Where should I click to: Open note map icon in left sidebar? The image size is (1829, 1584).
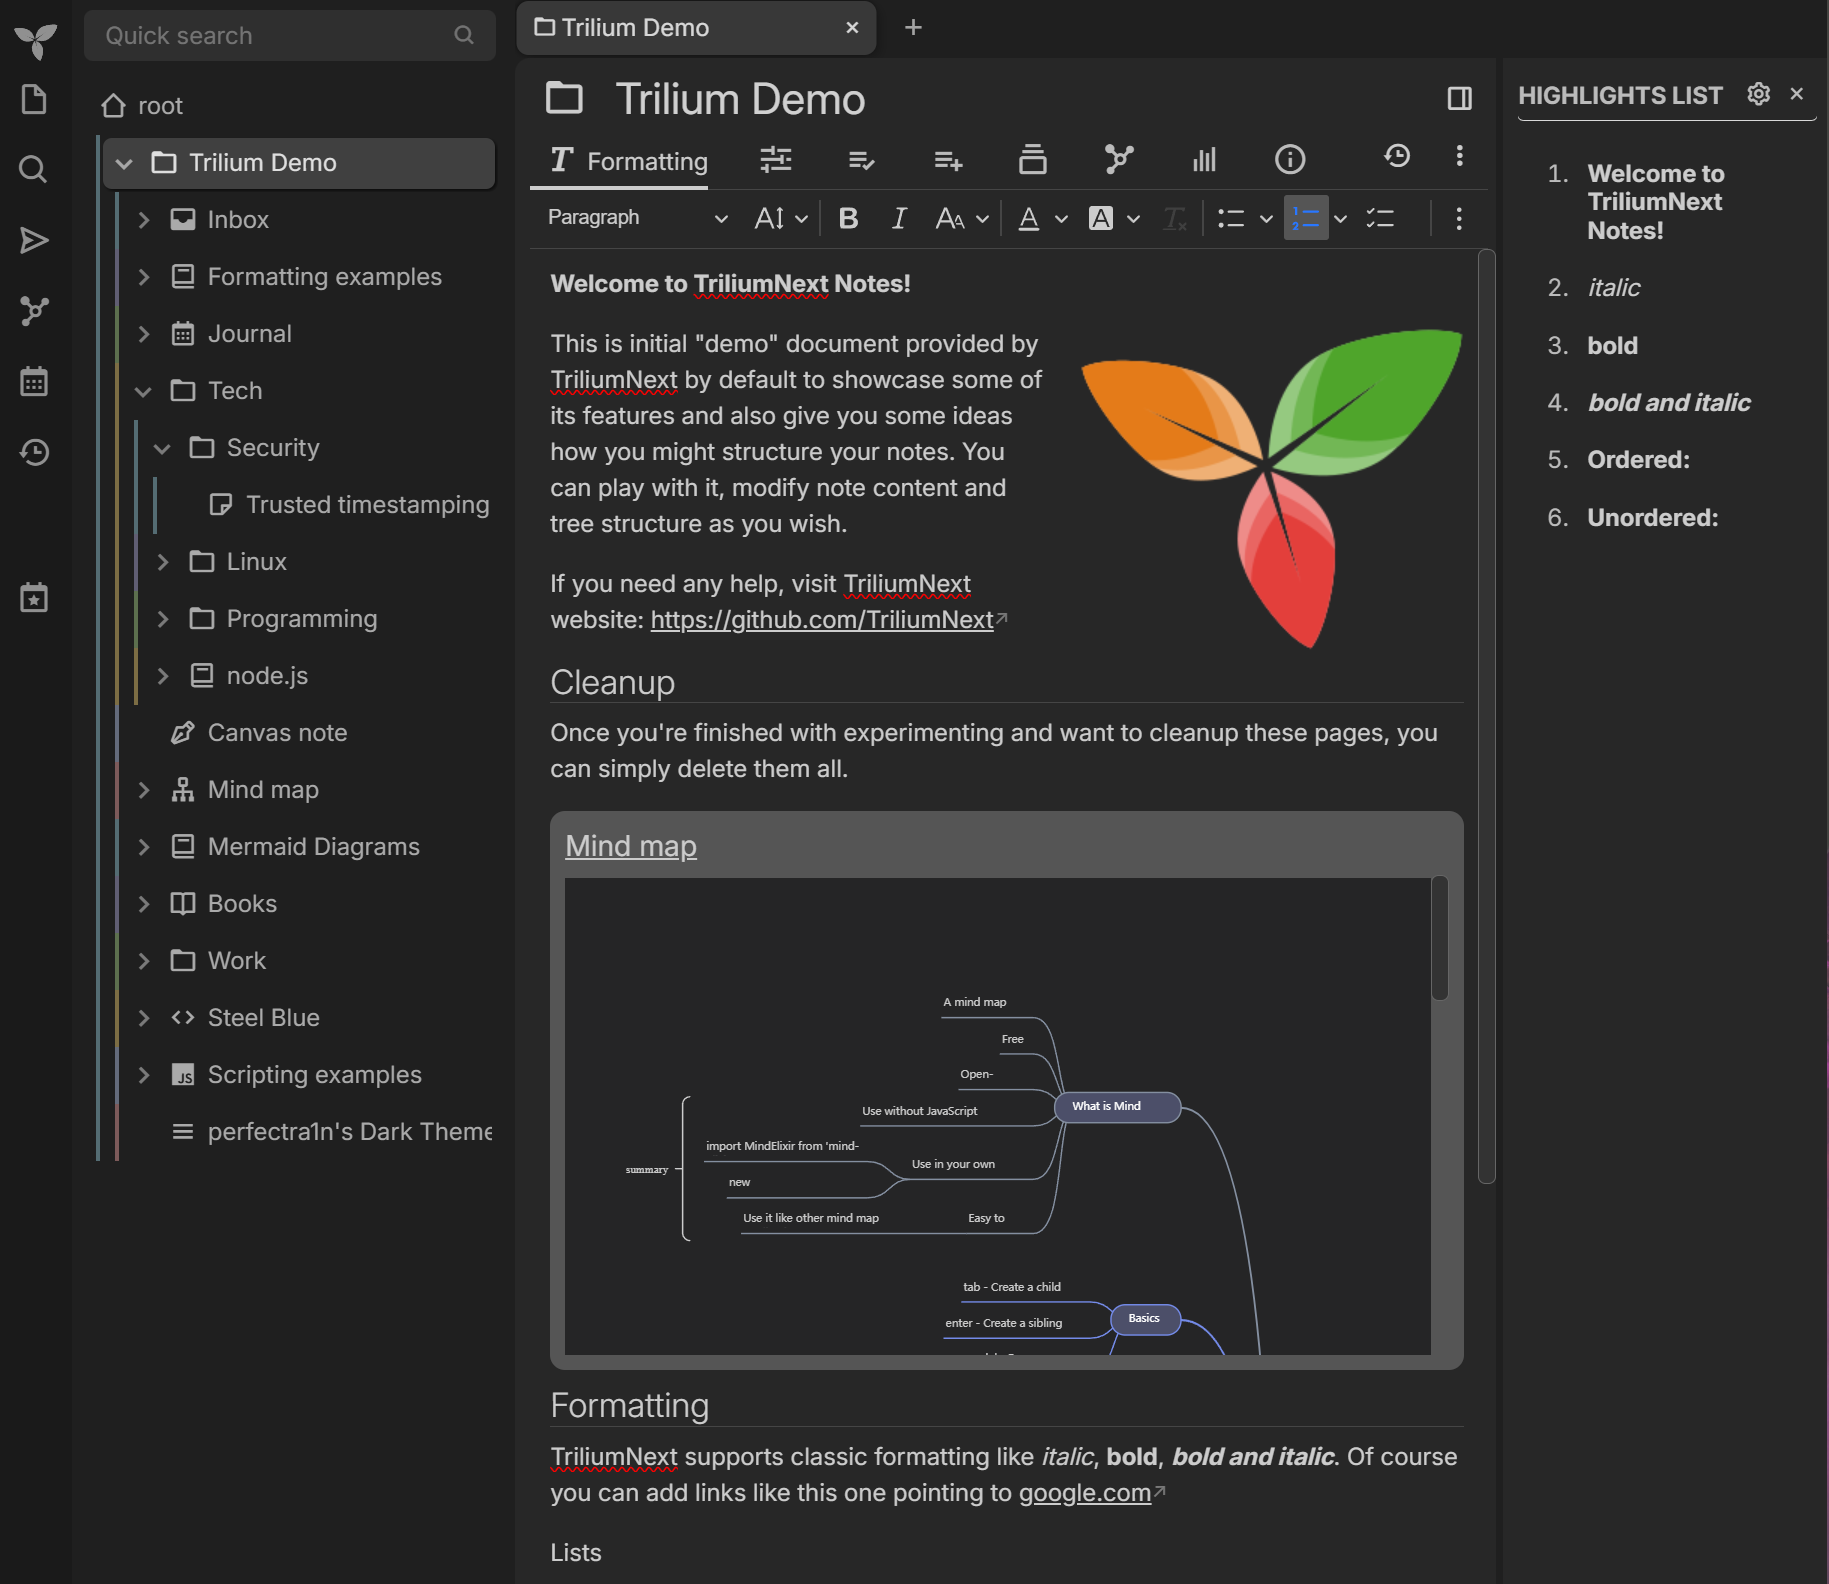click(x=34, y=311)
